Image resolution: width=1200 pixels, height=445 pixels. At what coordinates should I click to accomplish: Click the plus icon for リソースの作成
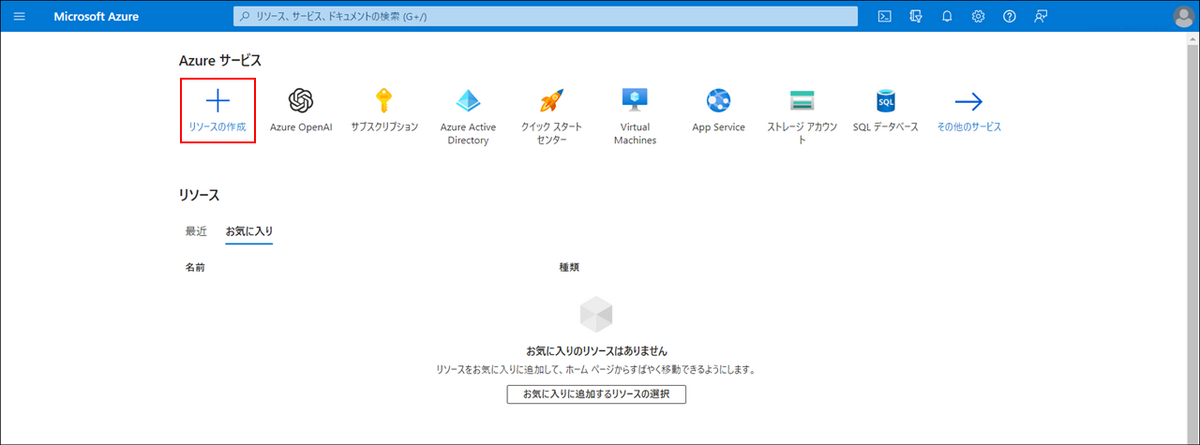pos(217,101)
